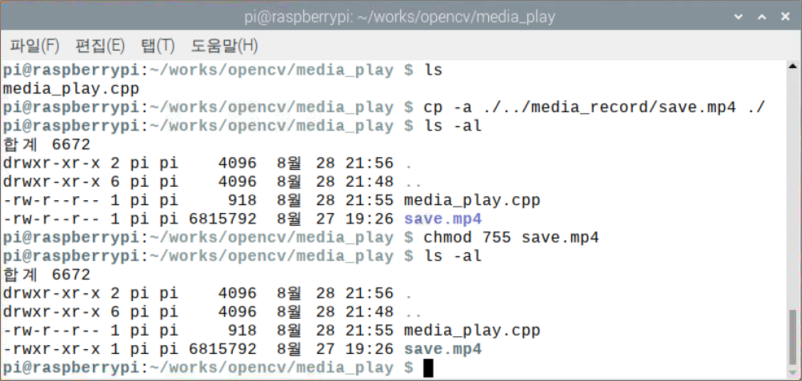Open the 도움말(H) menu

point(224,46)
